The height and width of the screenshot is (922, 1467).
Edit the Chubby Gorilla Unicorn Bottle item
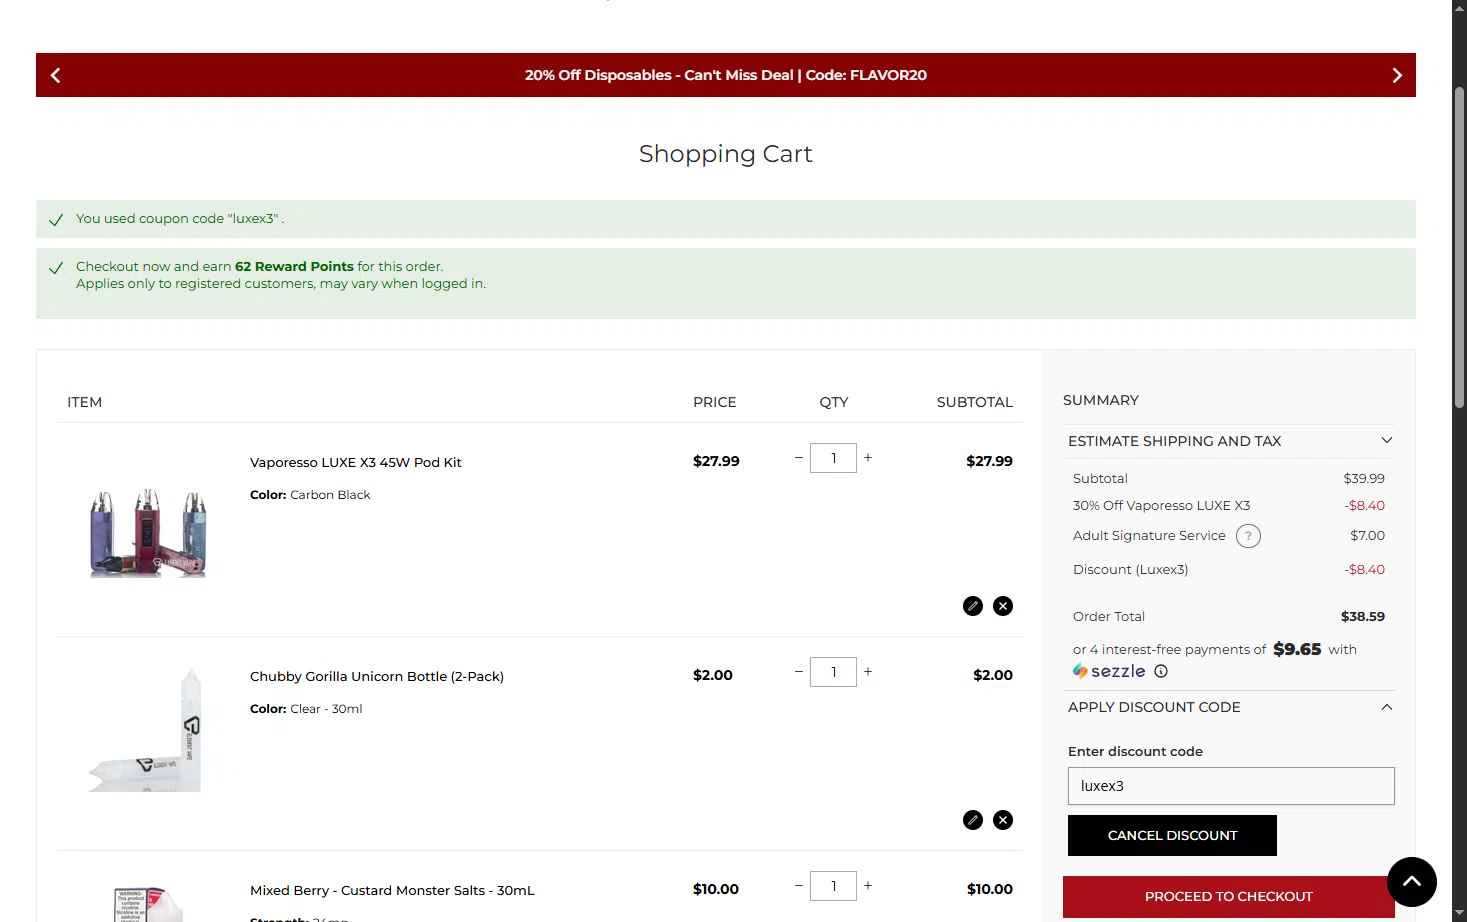click(x=973, y=820)
